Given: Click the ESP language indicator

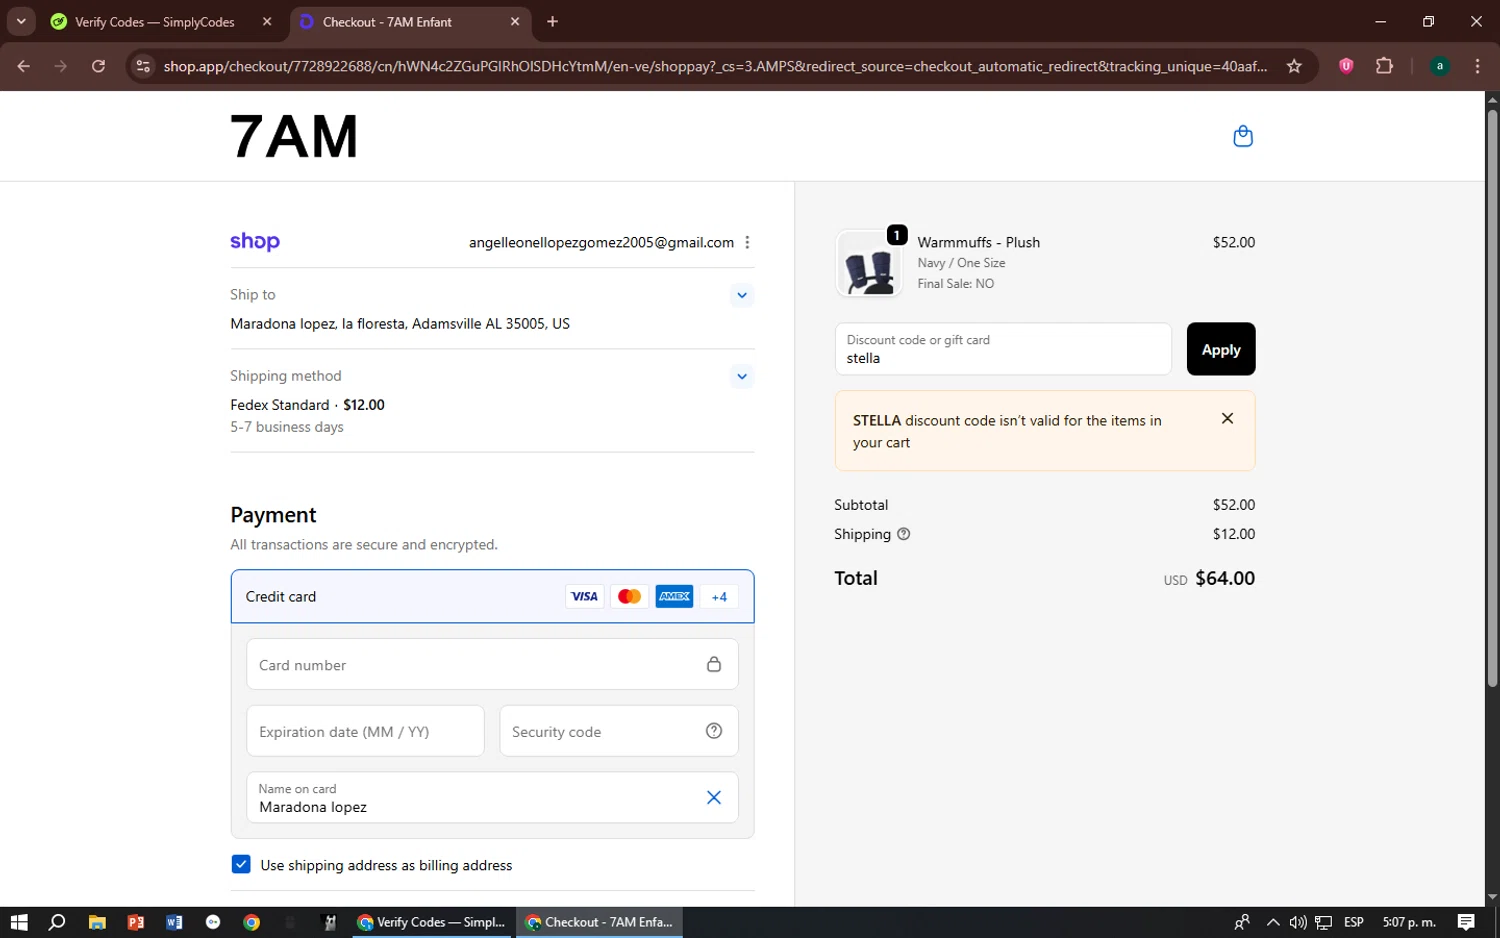Looking at the screenshot, I should point(1354,922).
